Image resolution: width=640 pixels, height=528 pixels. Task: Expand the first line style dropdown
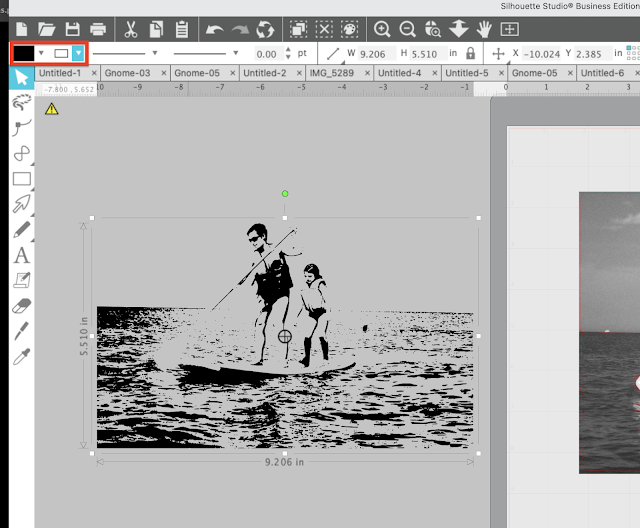[155, 53]
